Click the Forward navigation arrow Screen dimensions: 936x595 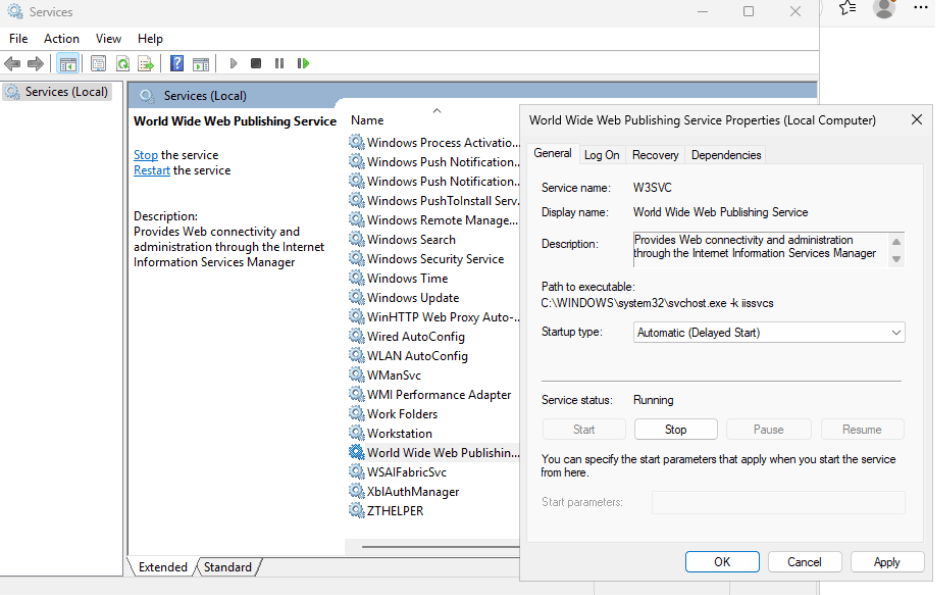tap(36, 63)
